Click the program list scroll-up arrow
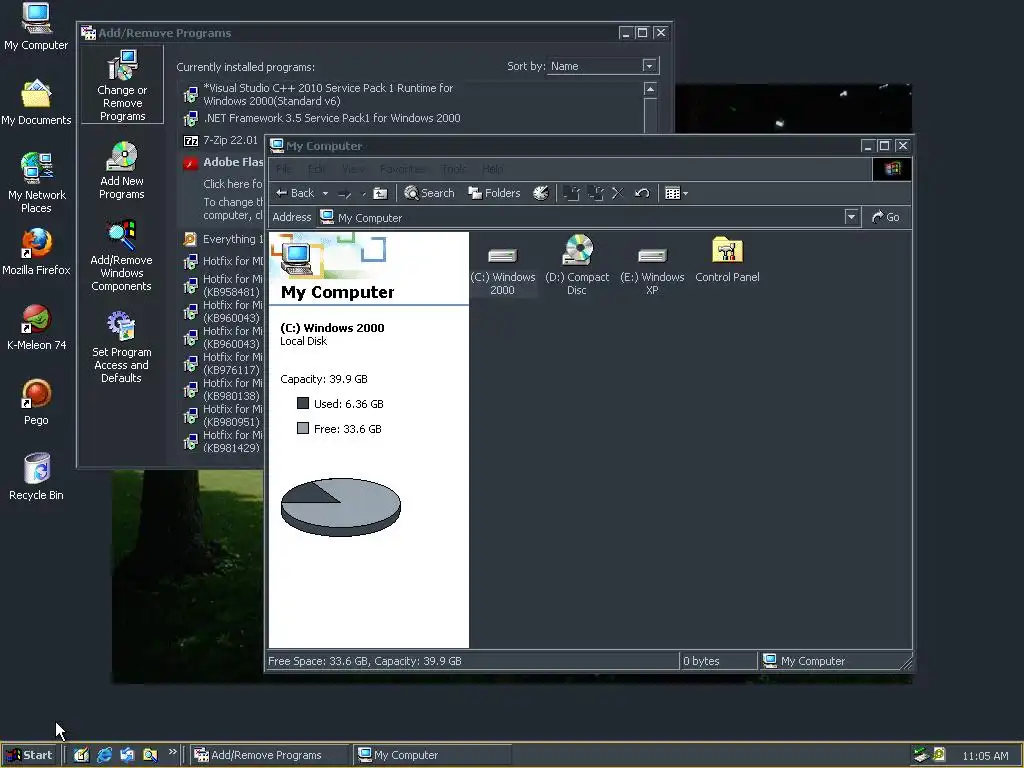Viewport: 1024px width, 768px height. point(650,89)
